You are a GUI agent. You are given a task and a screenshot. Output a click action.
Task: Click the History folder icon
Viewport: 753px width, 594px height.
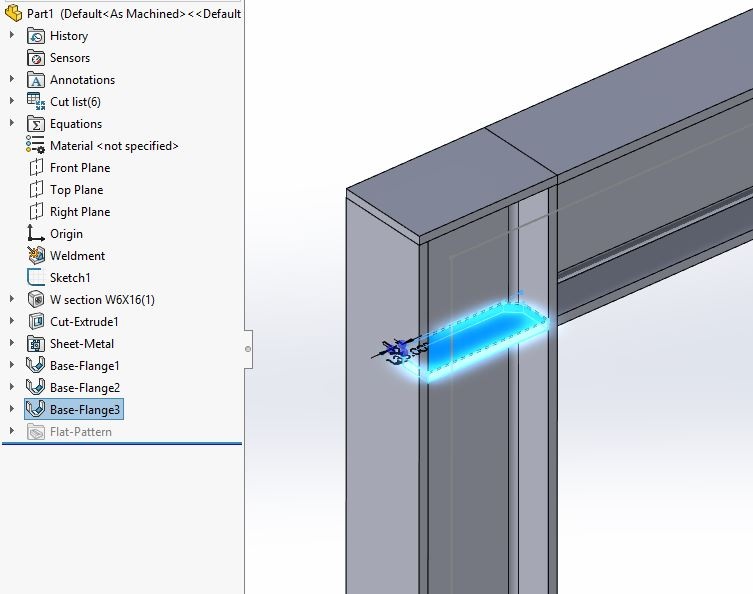[36, 36]
